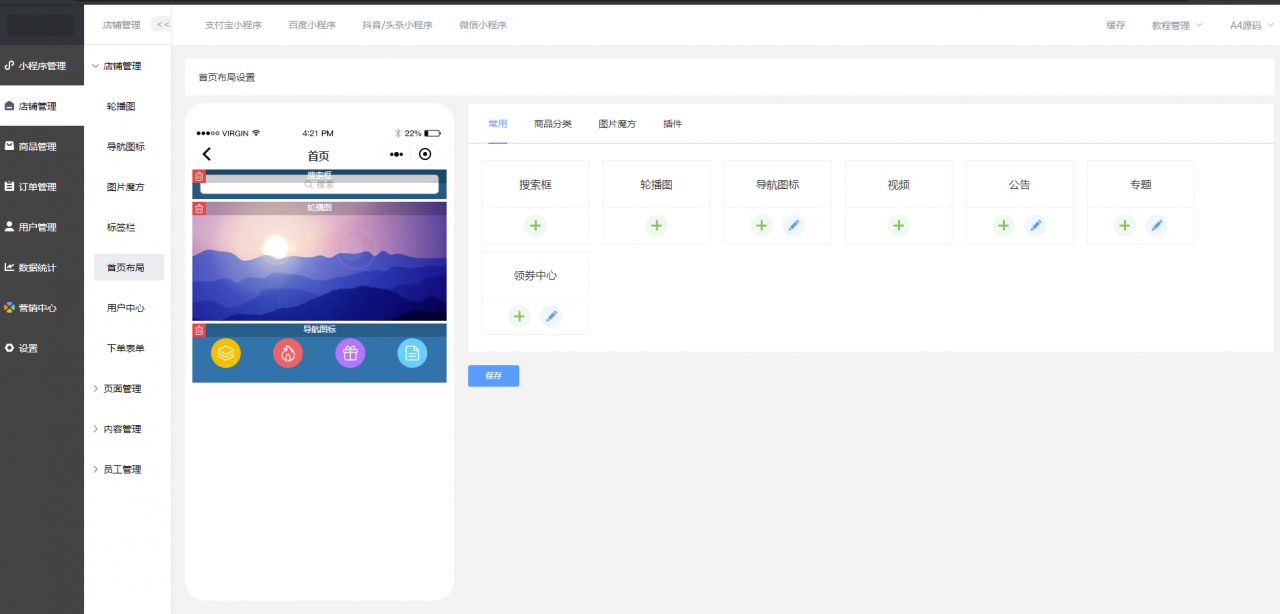
Task: Open 首页布局 in the submenu
Action: 129,267
